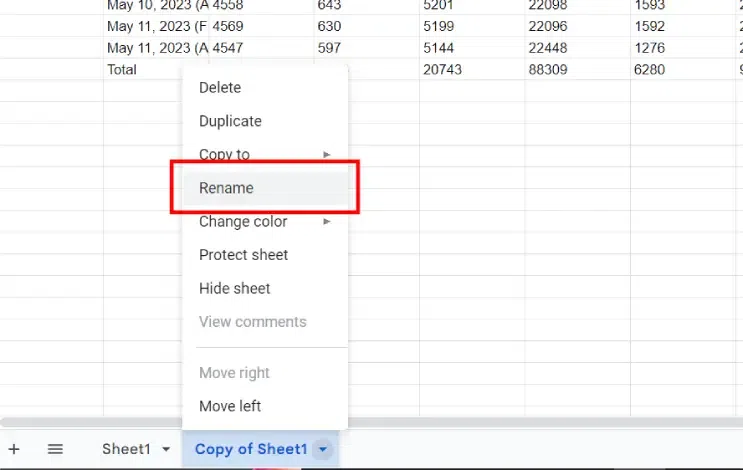Click Rename in the context menu

[227, 188]
